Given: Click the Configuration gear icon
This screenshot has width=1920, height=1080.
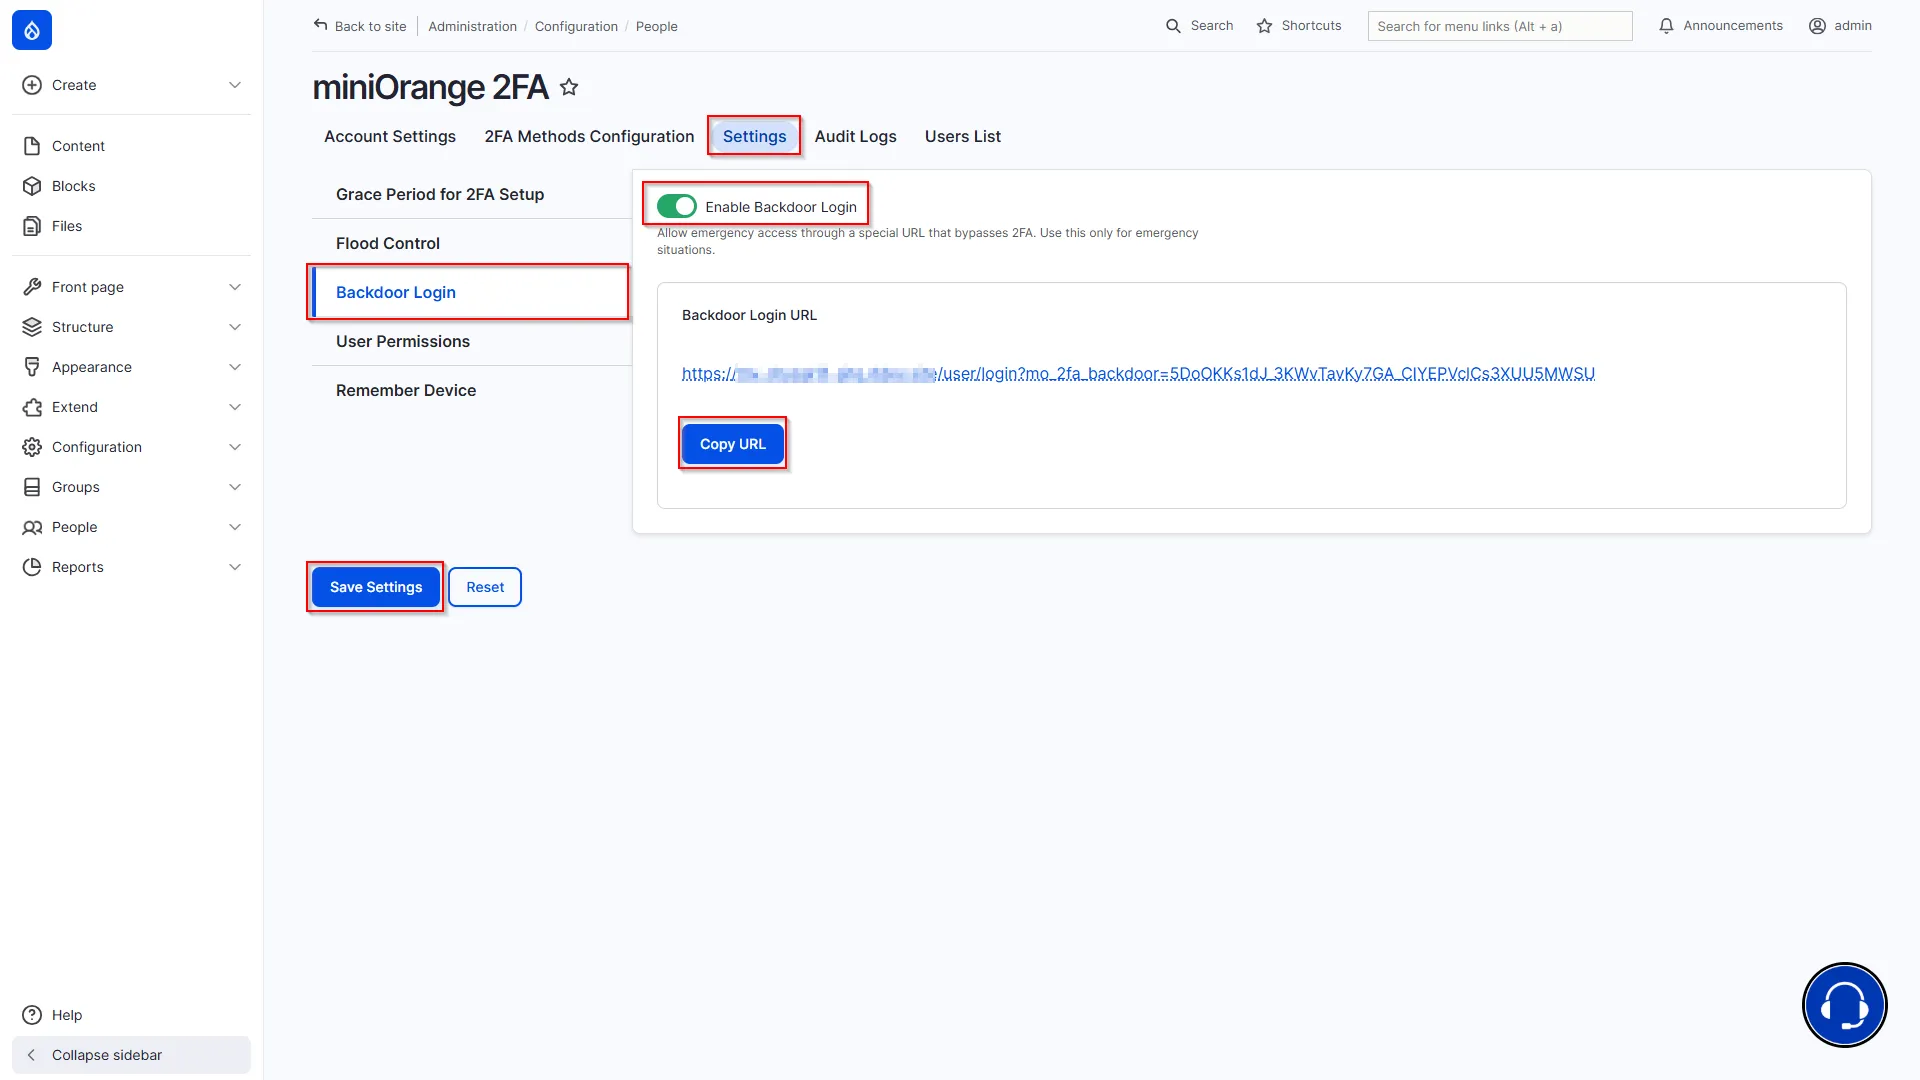Looking at the screenshot, I should click(x=32, y=447).
